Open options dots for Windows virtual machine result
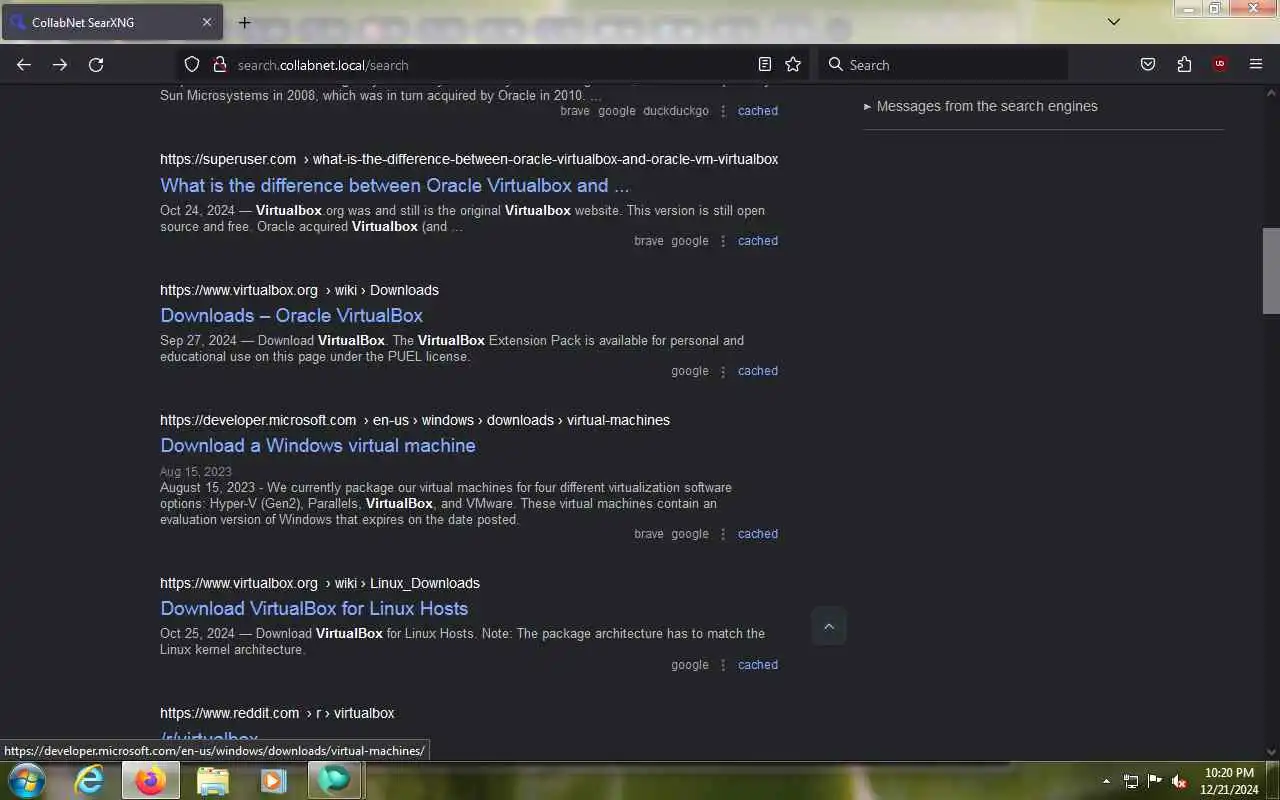The height and width of the screenshot is (800, 1280). click(x=723, y=534)
